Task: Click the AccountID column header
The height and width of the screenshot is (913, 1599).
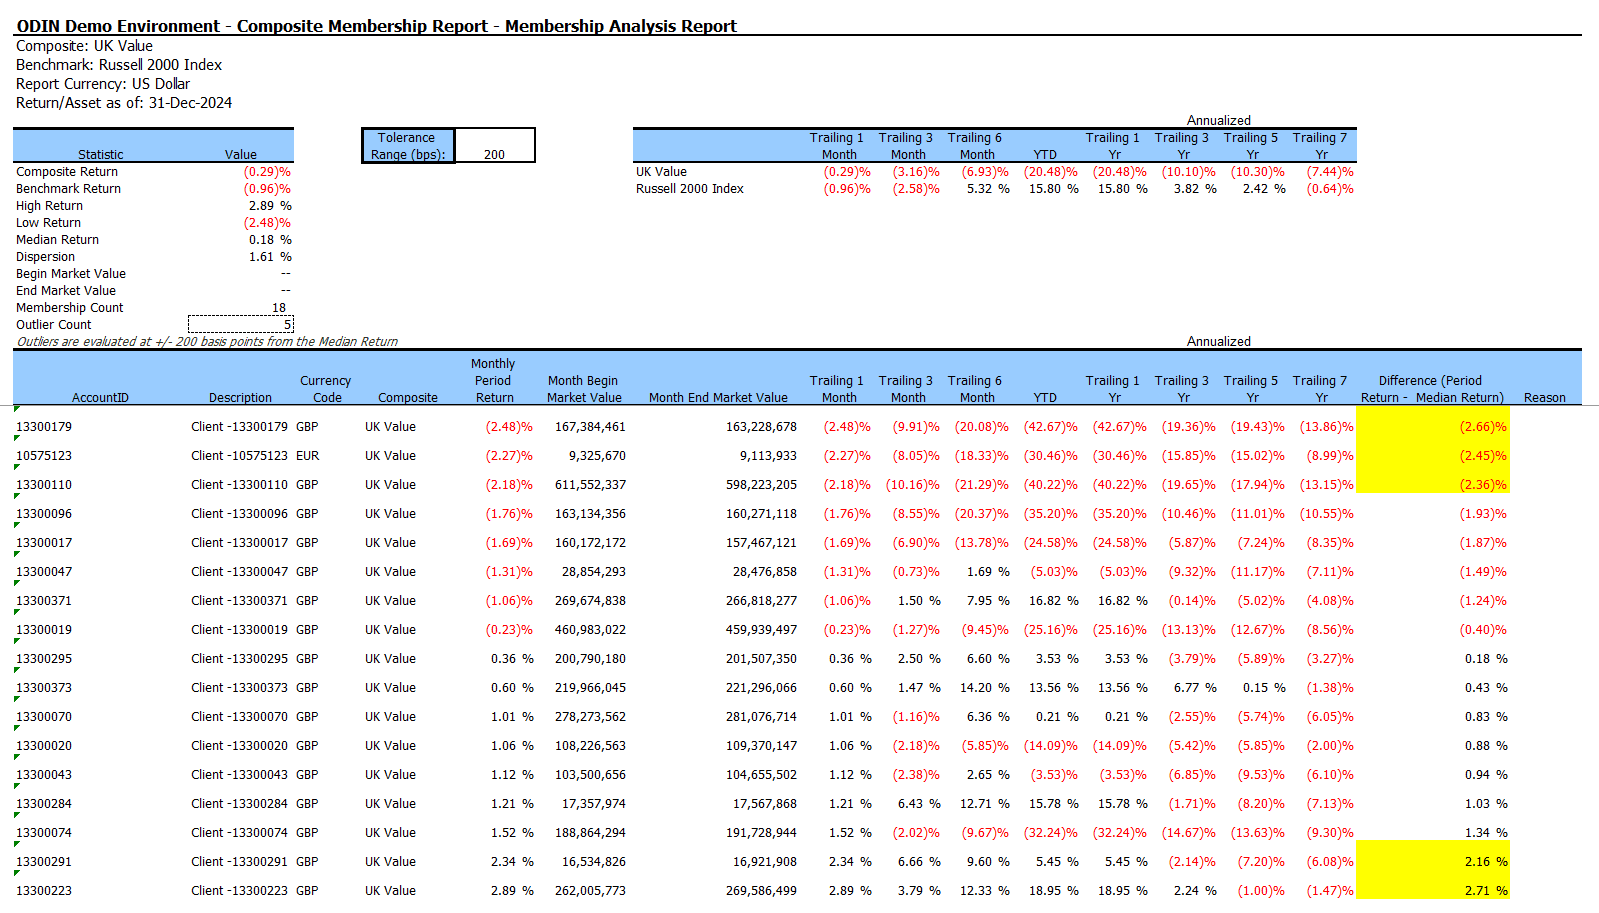Action: [100, 397]
